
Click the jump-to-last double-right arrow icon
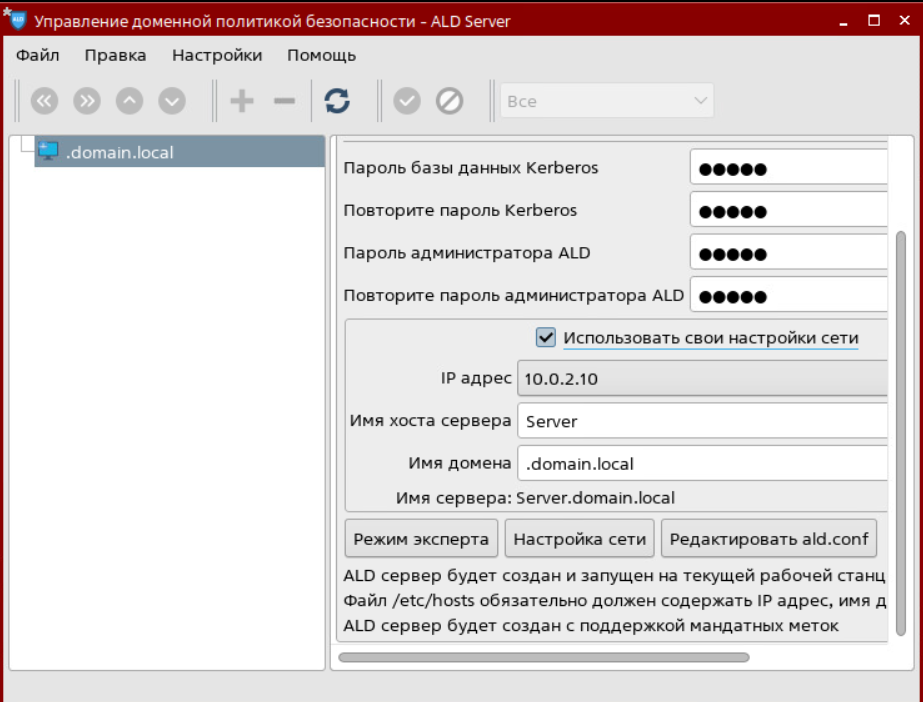tap(87, 101)
